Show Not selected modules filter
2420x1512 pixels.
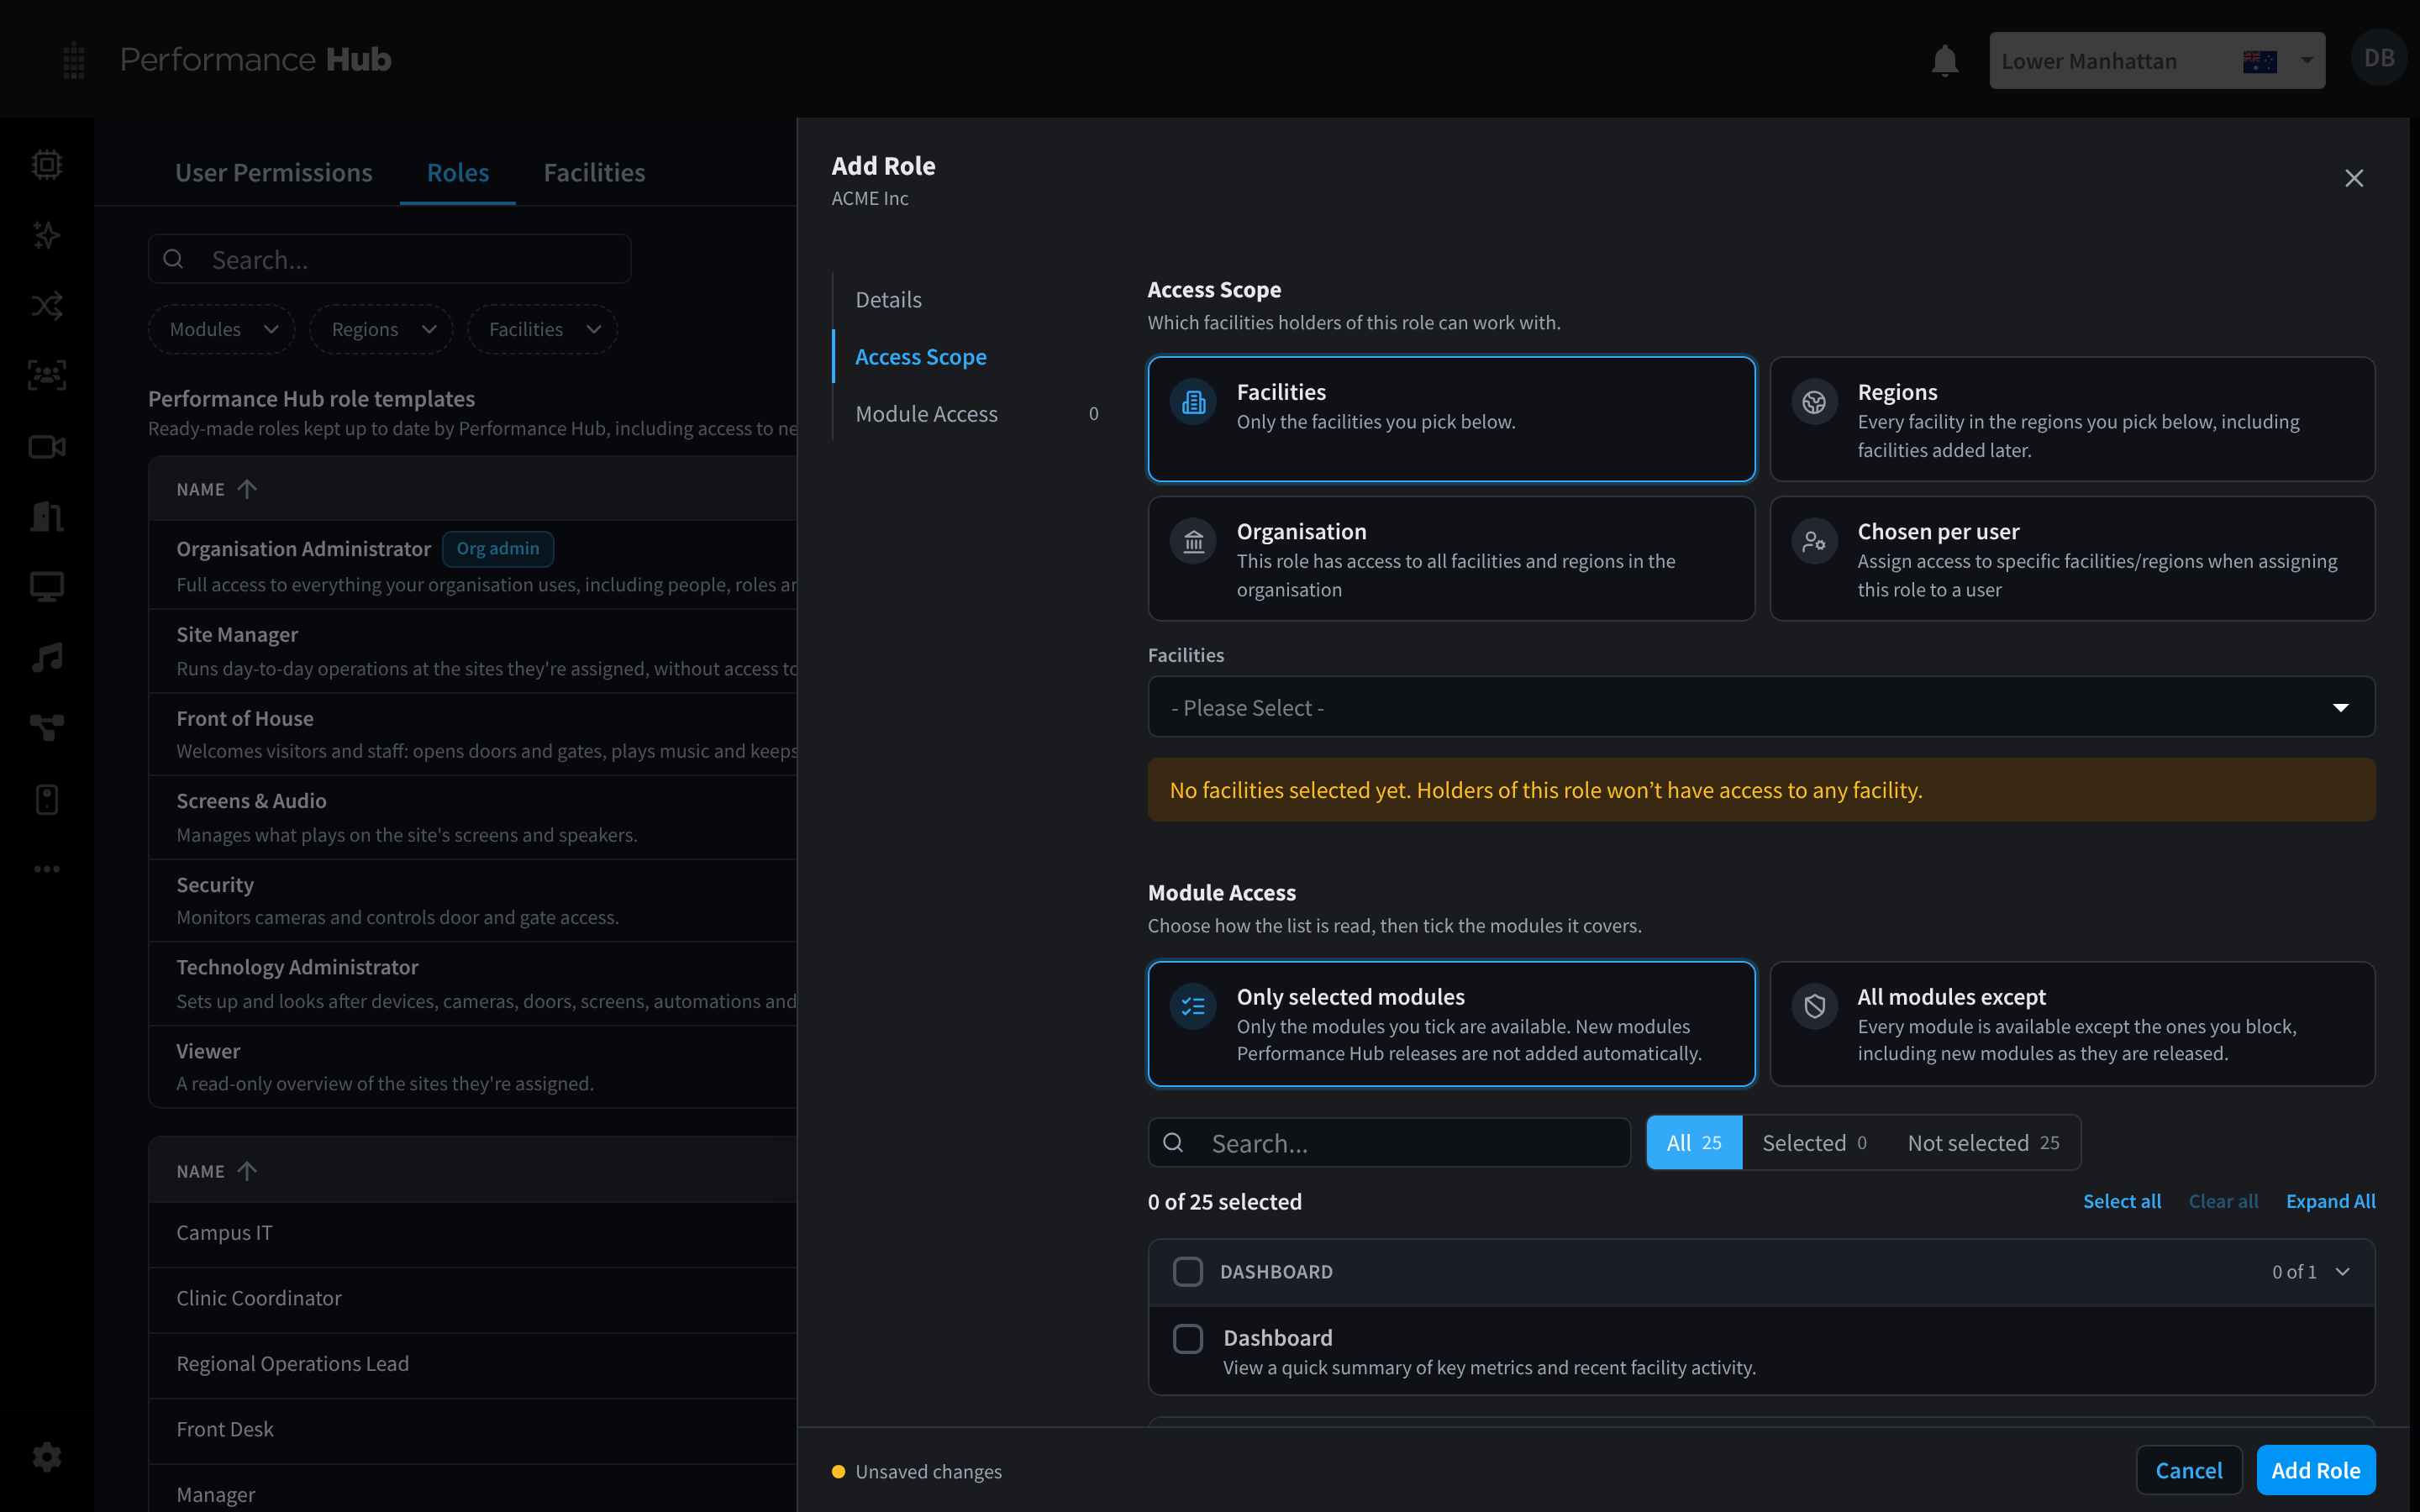click(x=1982, y=1142)
